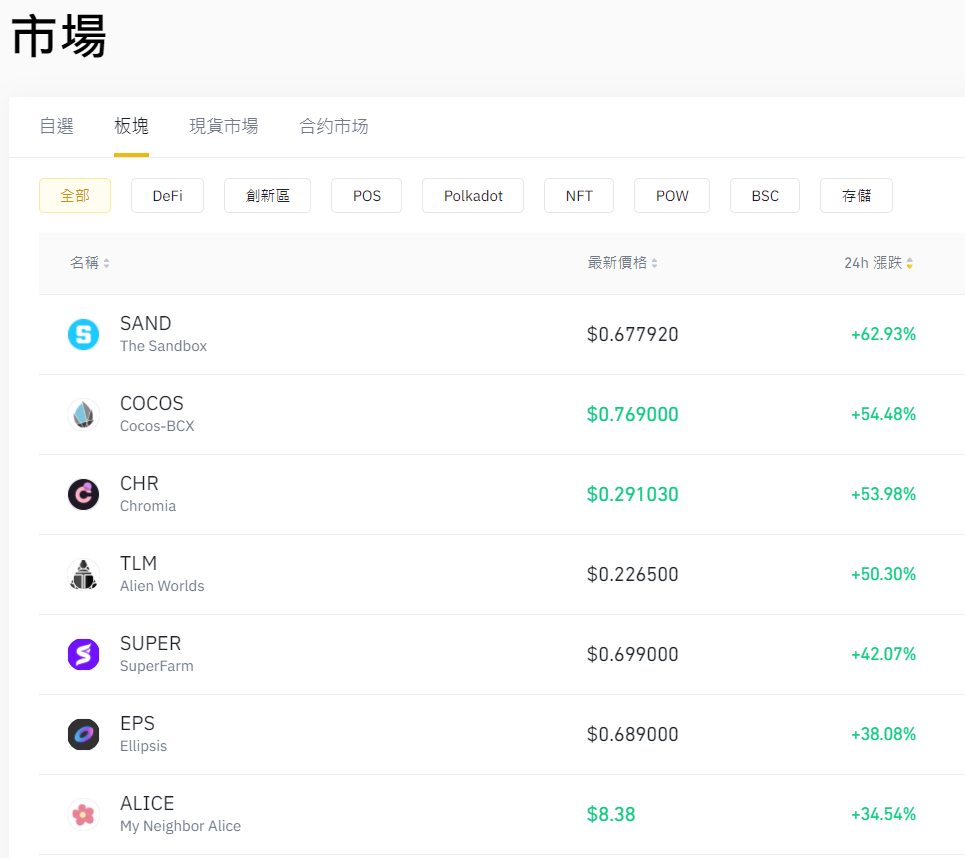Sort by 名稱 column arrow
965x858 pixels.
[106, 263]
